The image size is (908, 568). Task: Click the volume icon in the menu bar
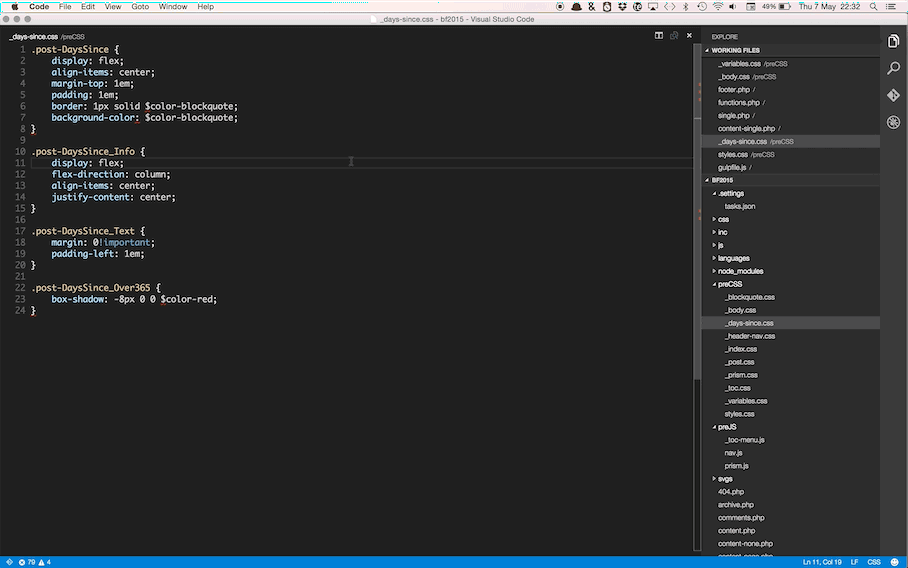click(x=733, y=6)
